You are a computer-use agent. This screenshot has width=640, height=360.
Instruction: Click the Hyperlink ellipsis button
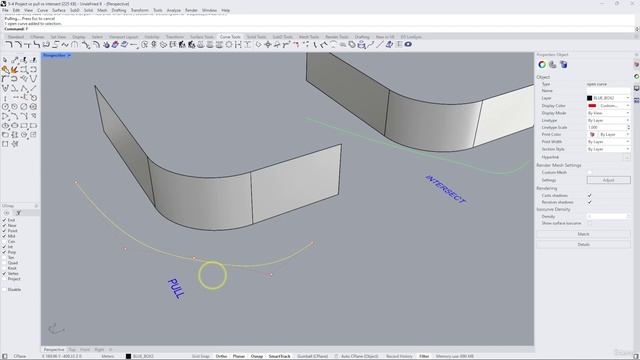click(x=627, y=157)
